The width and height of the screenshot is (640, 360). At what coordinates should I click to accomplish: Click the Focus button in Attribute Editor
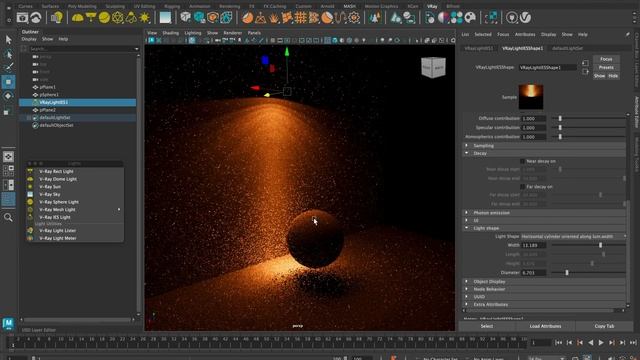[606, 59]
